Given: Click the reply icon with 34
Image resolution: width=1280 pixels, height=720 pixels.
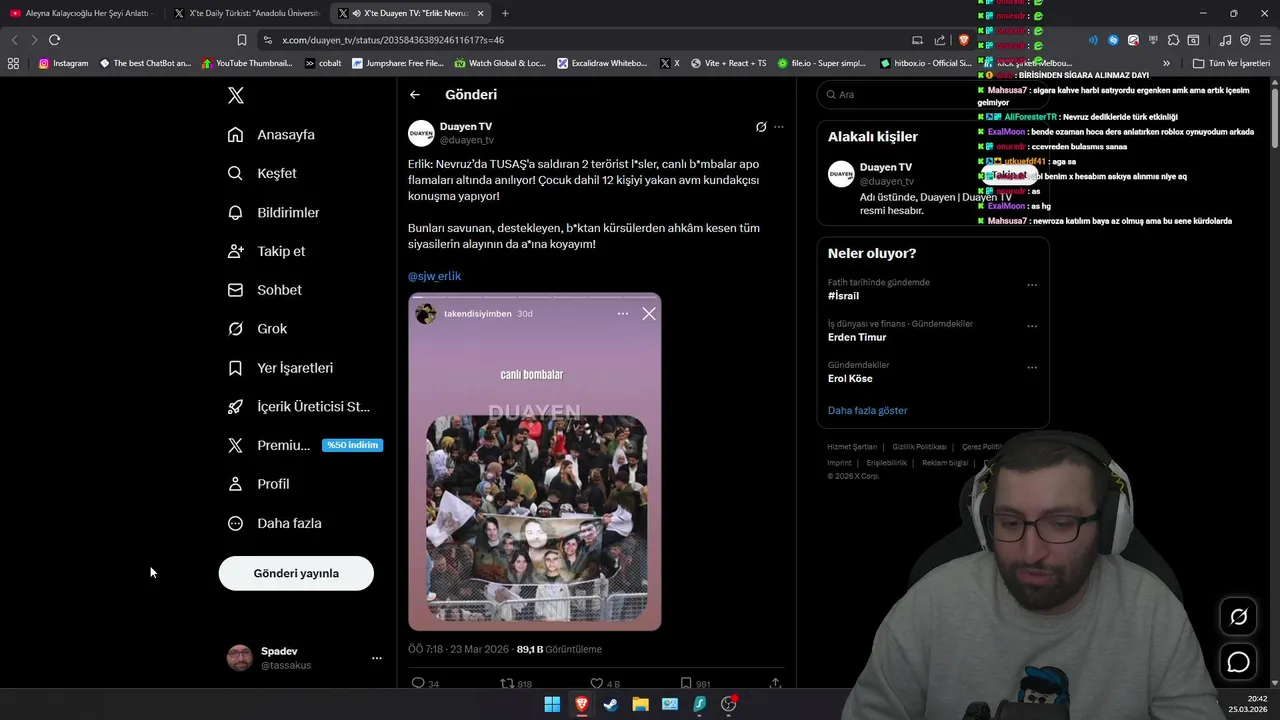Looking at the screenshot, I should 424,684.
